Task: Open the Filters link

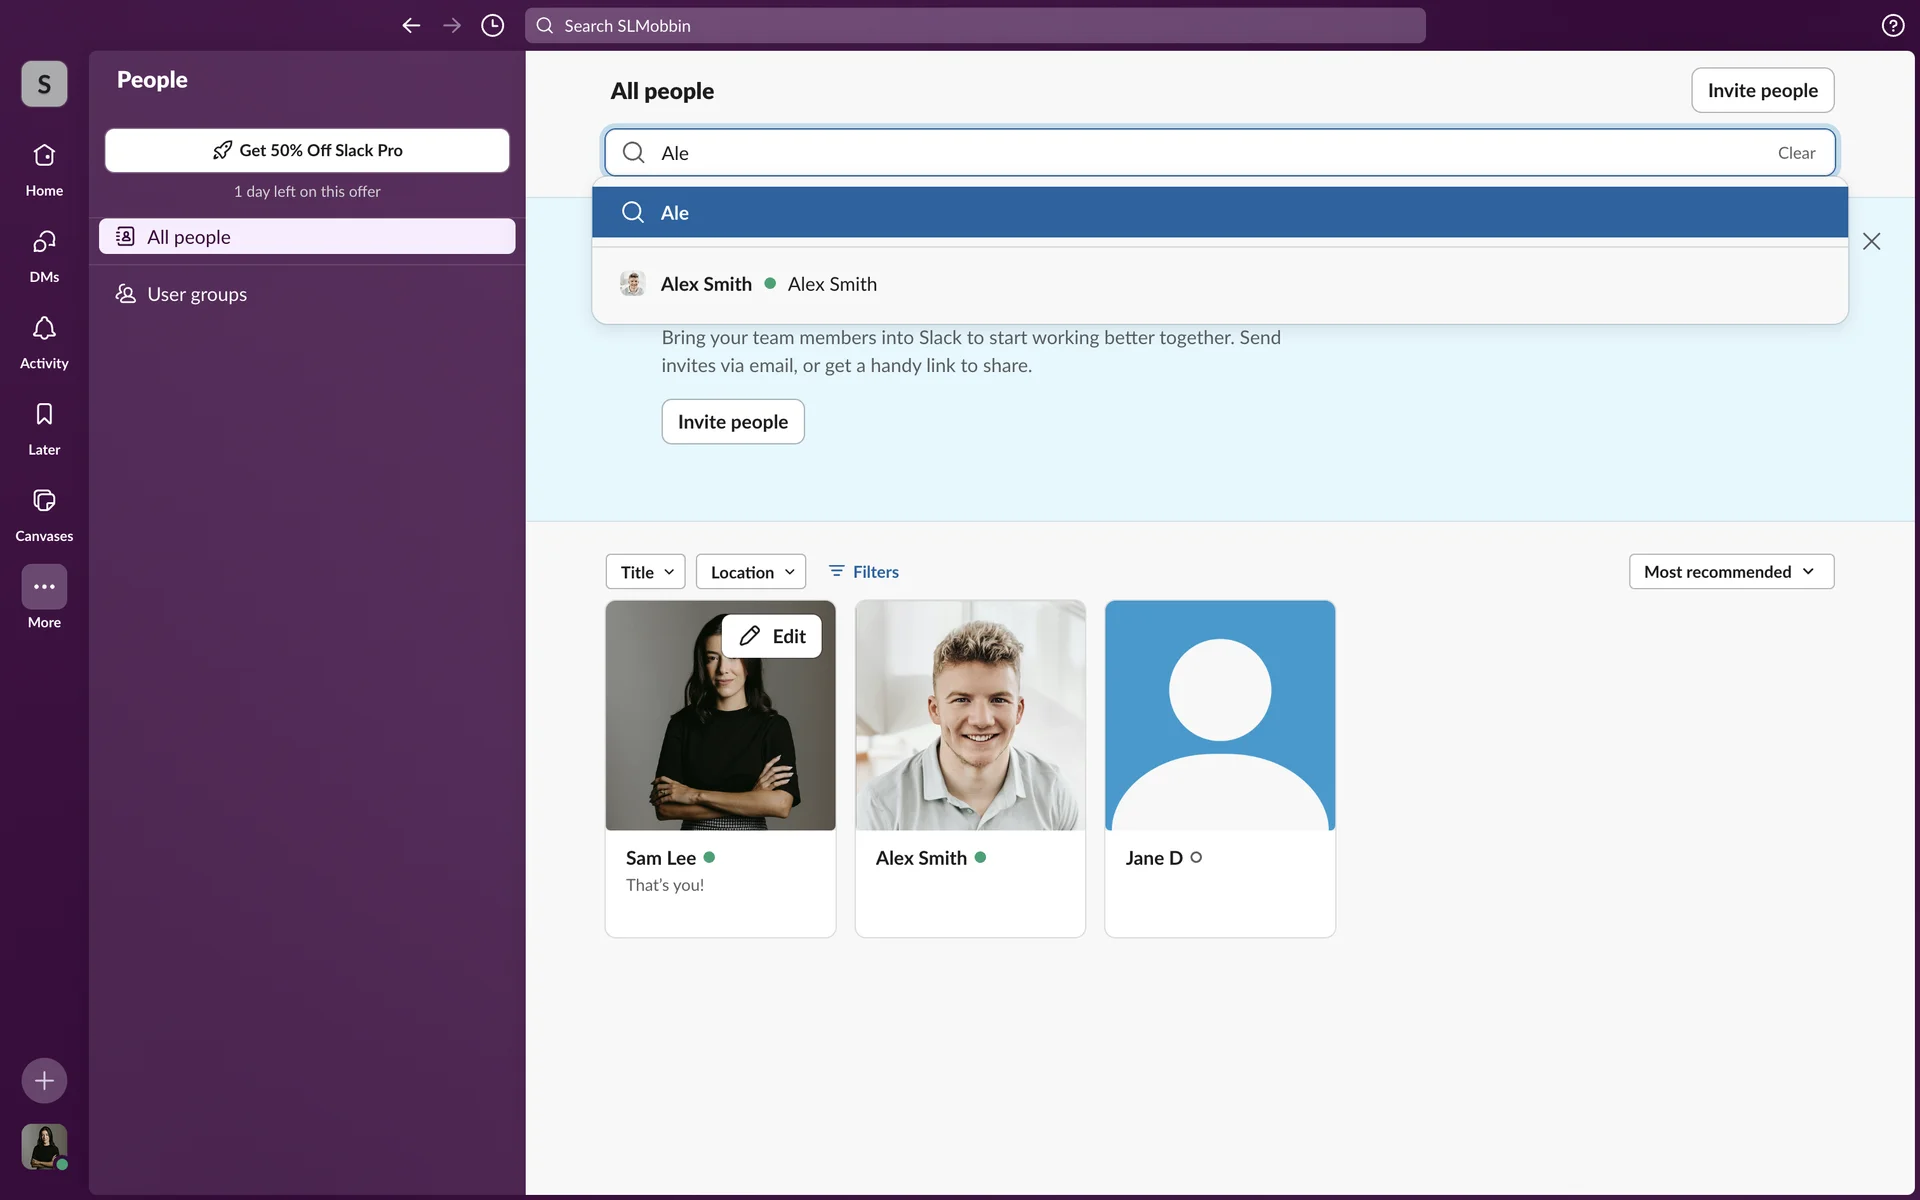Action: coord(864,572)
